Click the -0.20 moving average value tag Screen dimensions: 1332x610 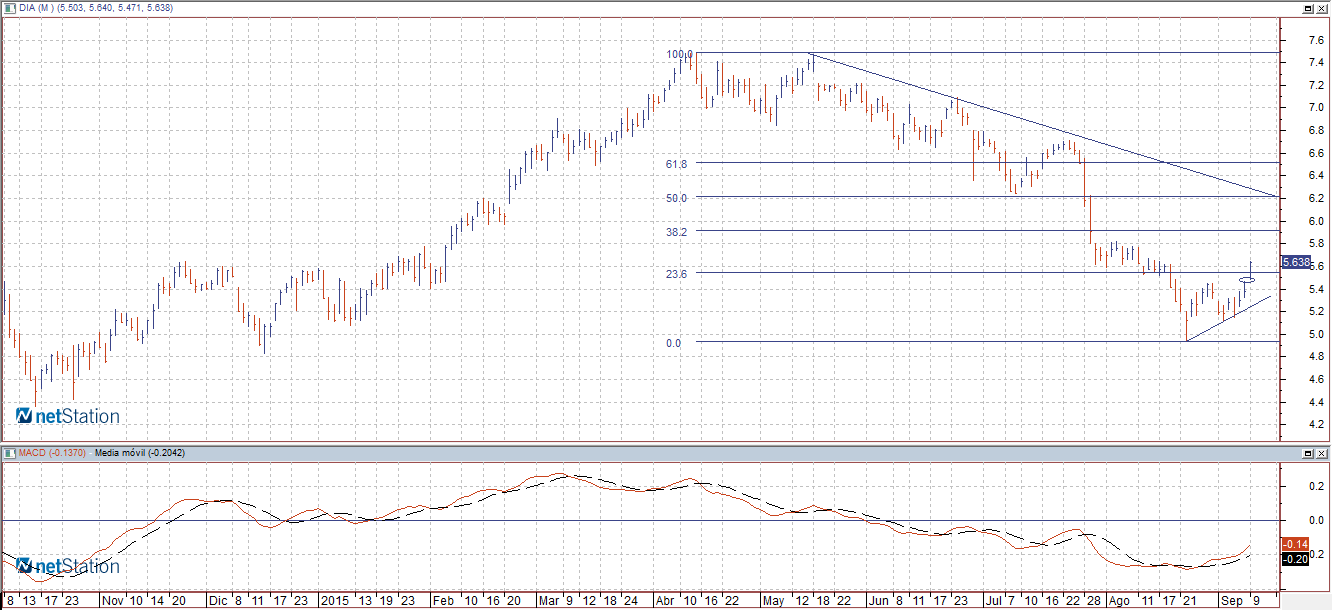pos(1295,558)
